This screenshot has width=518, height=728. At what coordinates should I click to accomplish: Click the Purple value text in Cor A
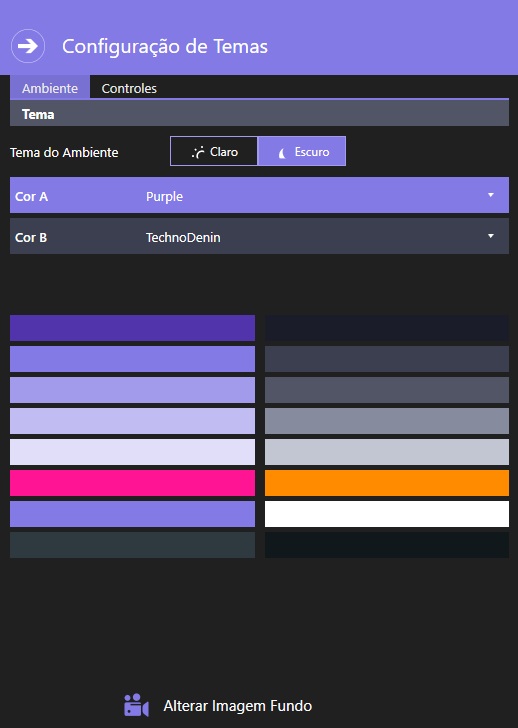pyautogui.click(x=164, y=196)
